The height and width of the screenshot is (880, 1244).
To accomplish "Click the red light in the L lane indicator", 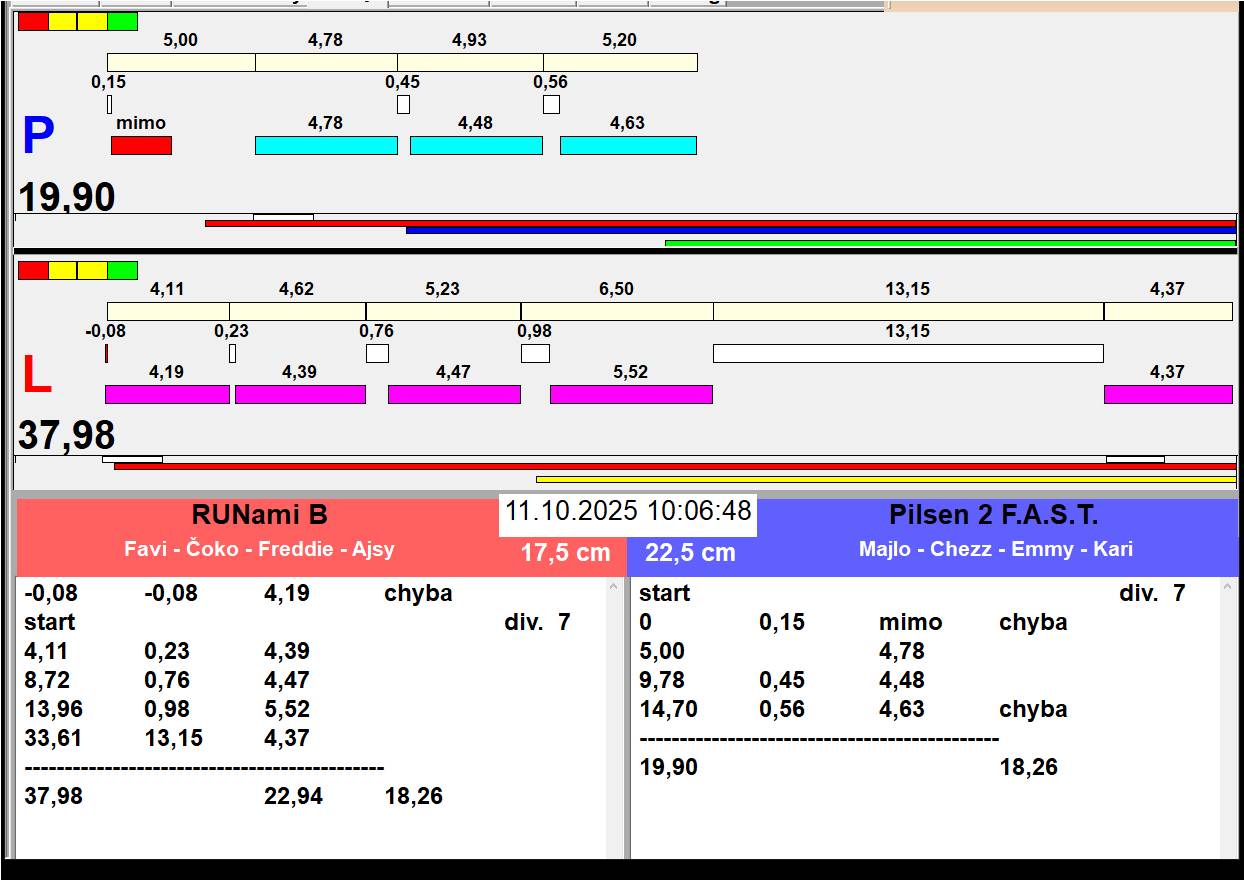I will pos(33,270).
